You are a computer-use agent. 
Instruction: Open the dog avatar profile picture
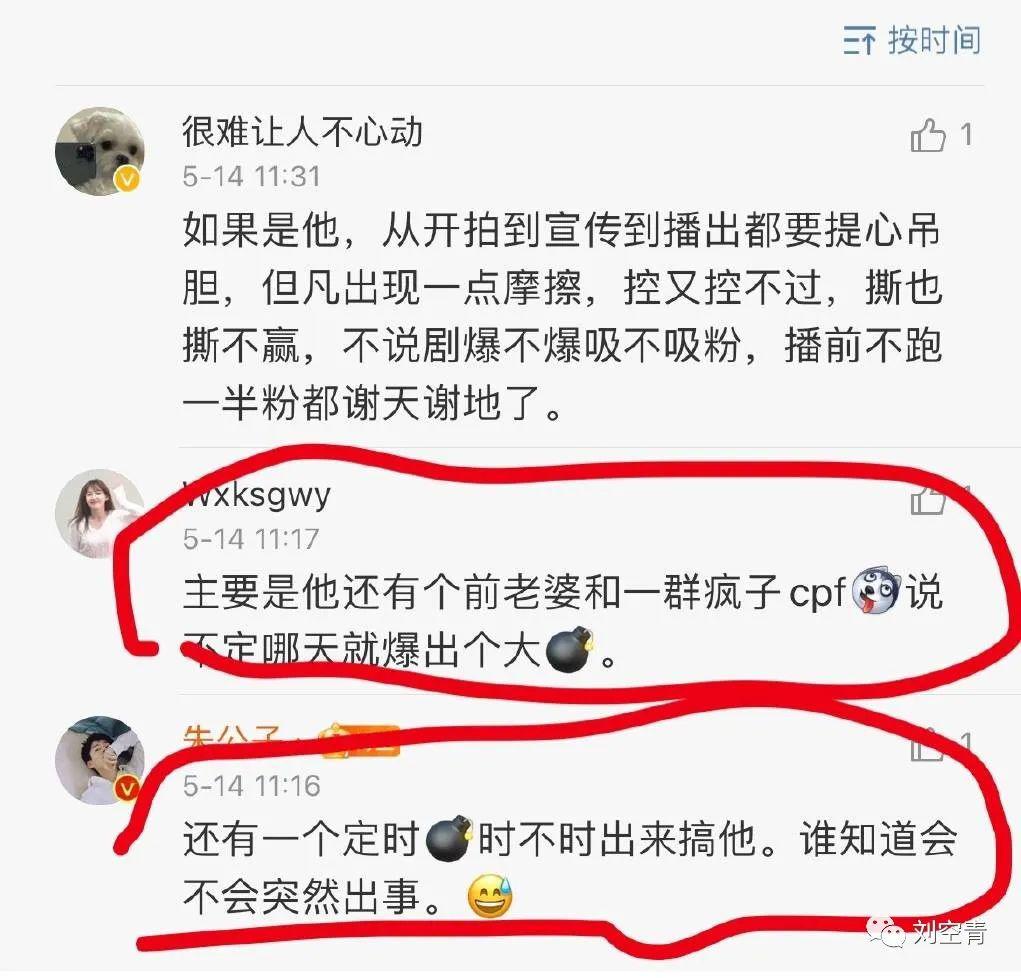pos(100,151)
